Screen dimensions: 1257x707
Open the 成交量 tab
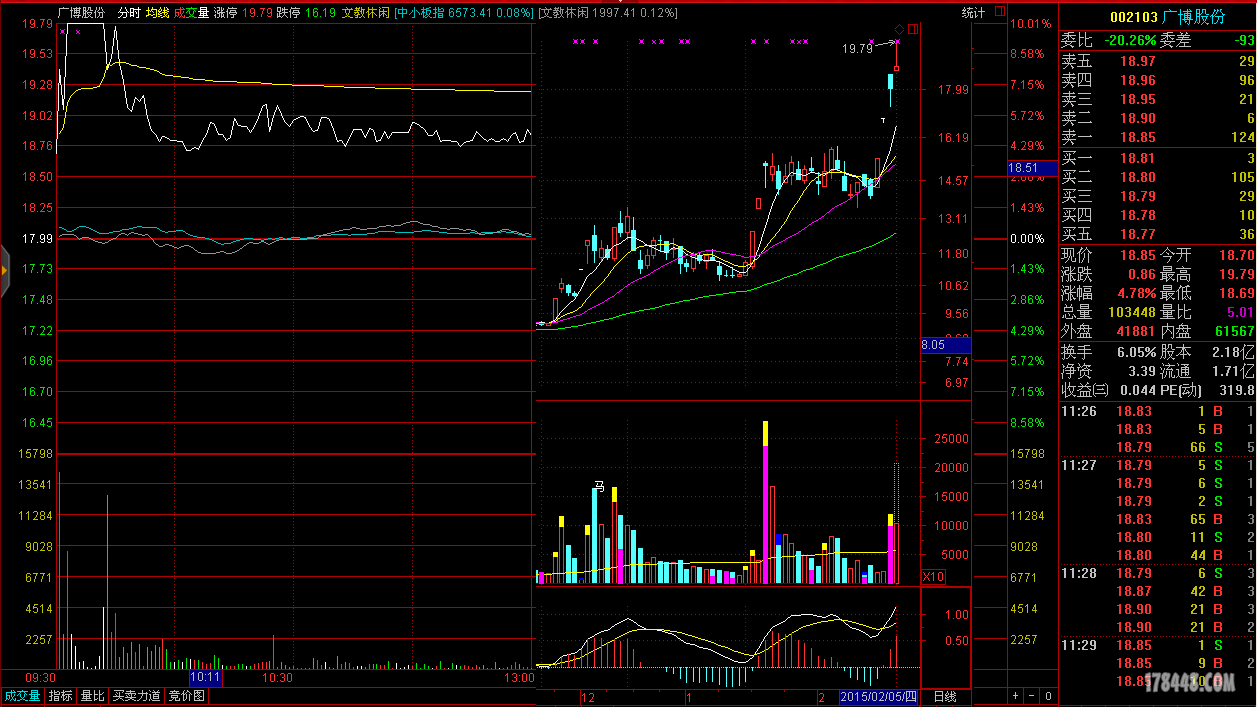coord(22,696)
